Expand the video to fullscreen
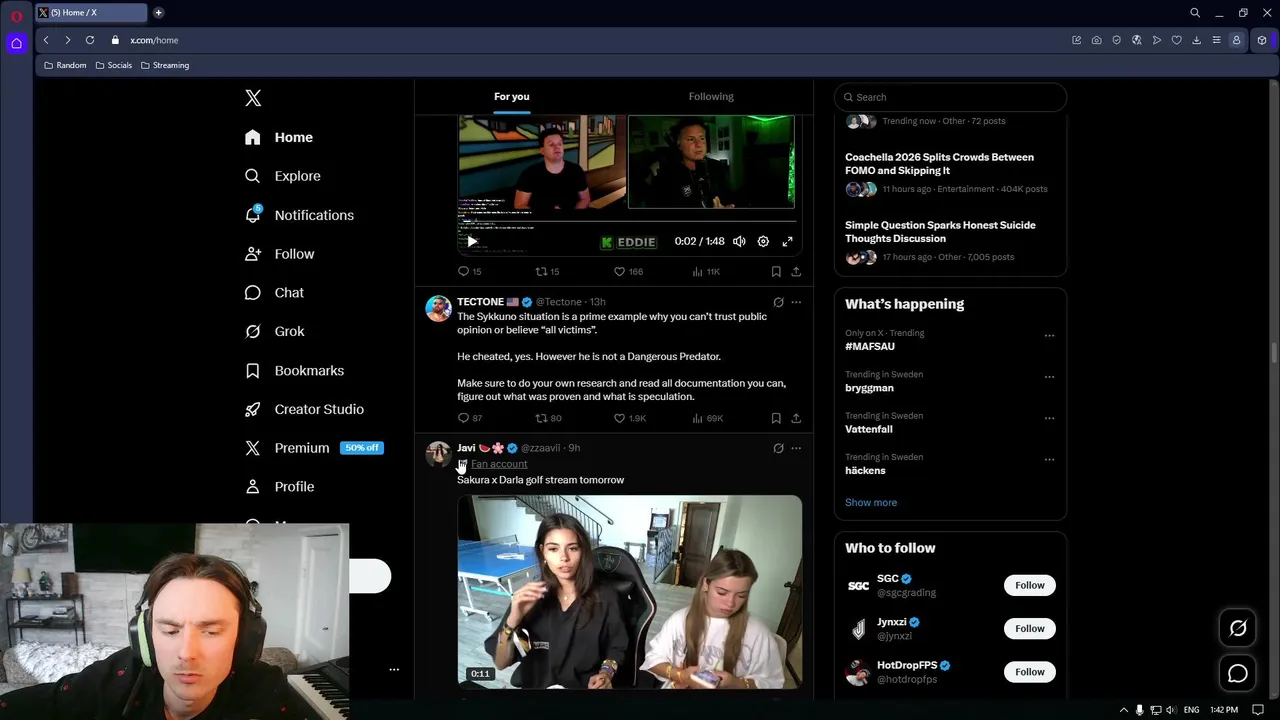This screenshot has height=720, width=1280. pos(787,241)
